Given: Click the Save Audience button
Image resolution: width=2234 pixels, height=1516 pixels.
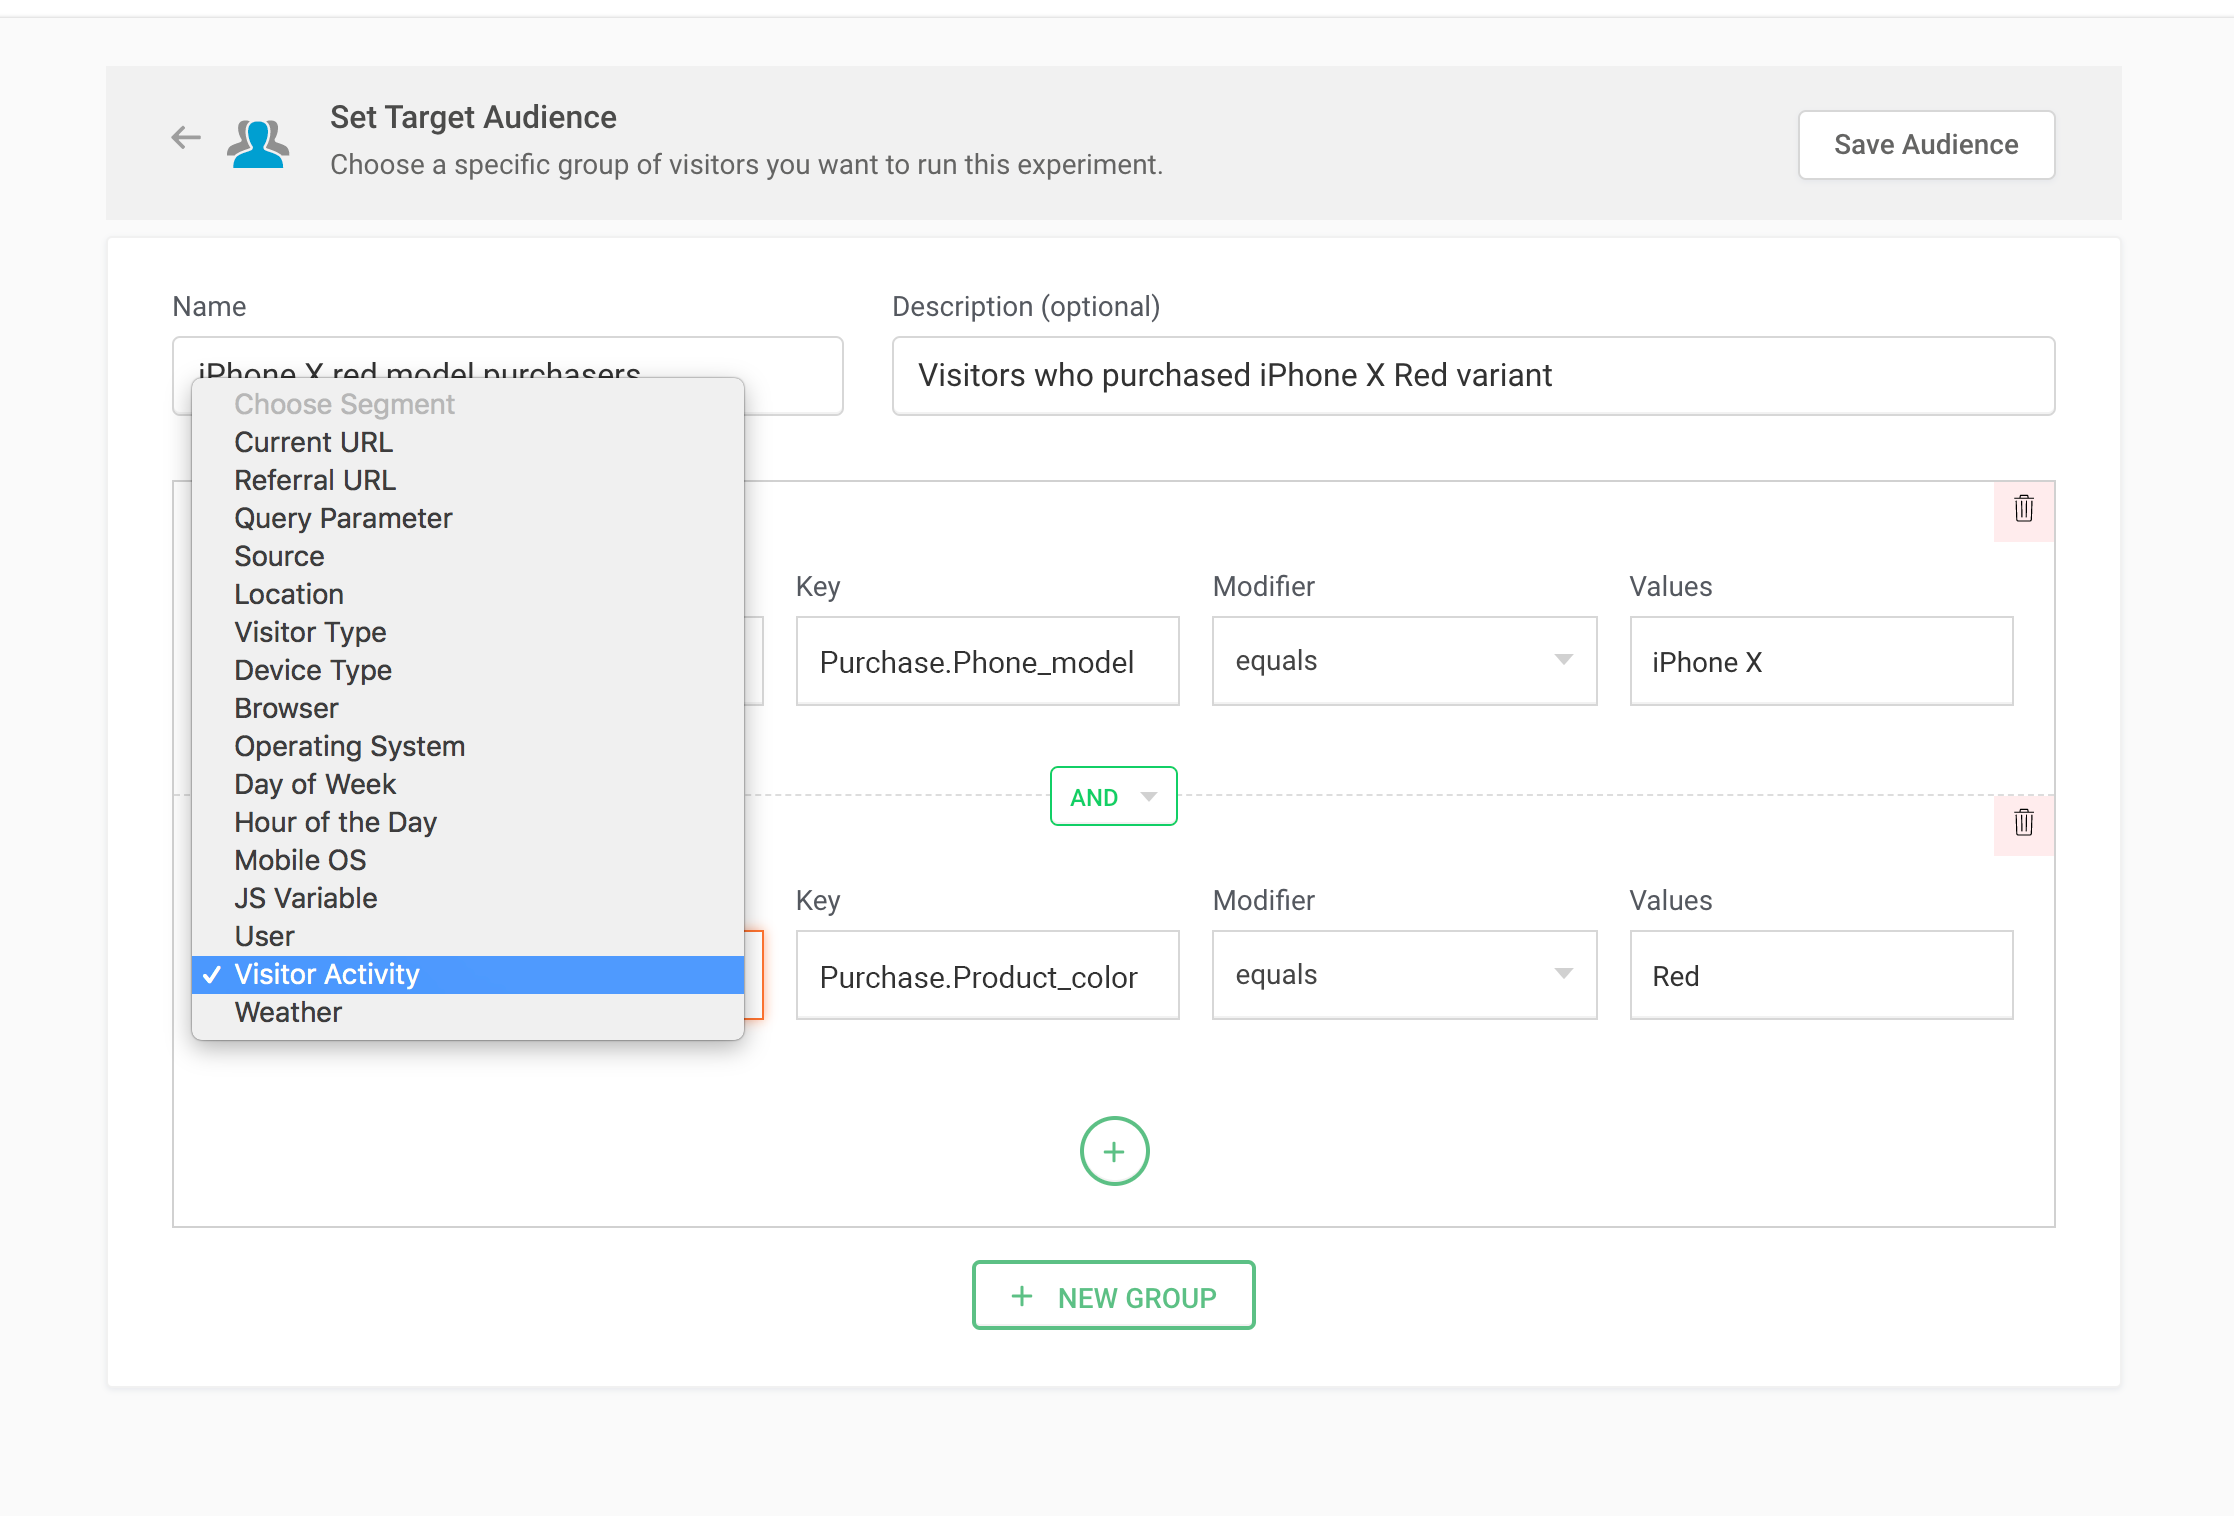Looking at the screenshot, I should pos(1925,145).
